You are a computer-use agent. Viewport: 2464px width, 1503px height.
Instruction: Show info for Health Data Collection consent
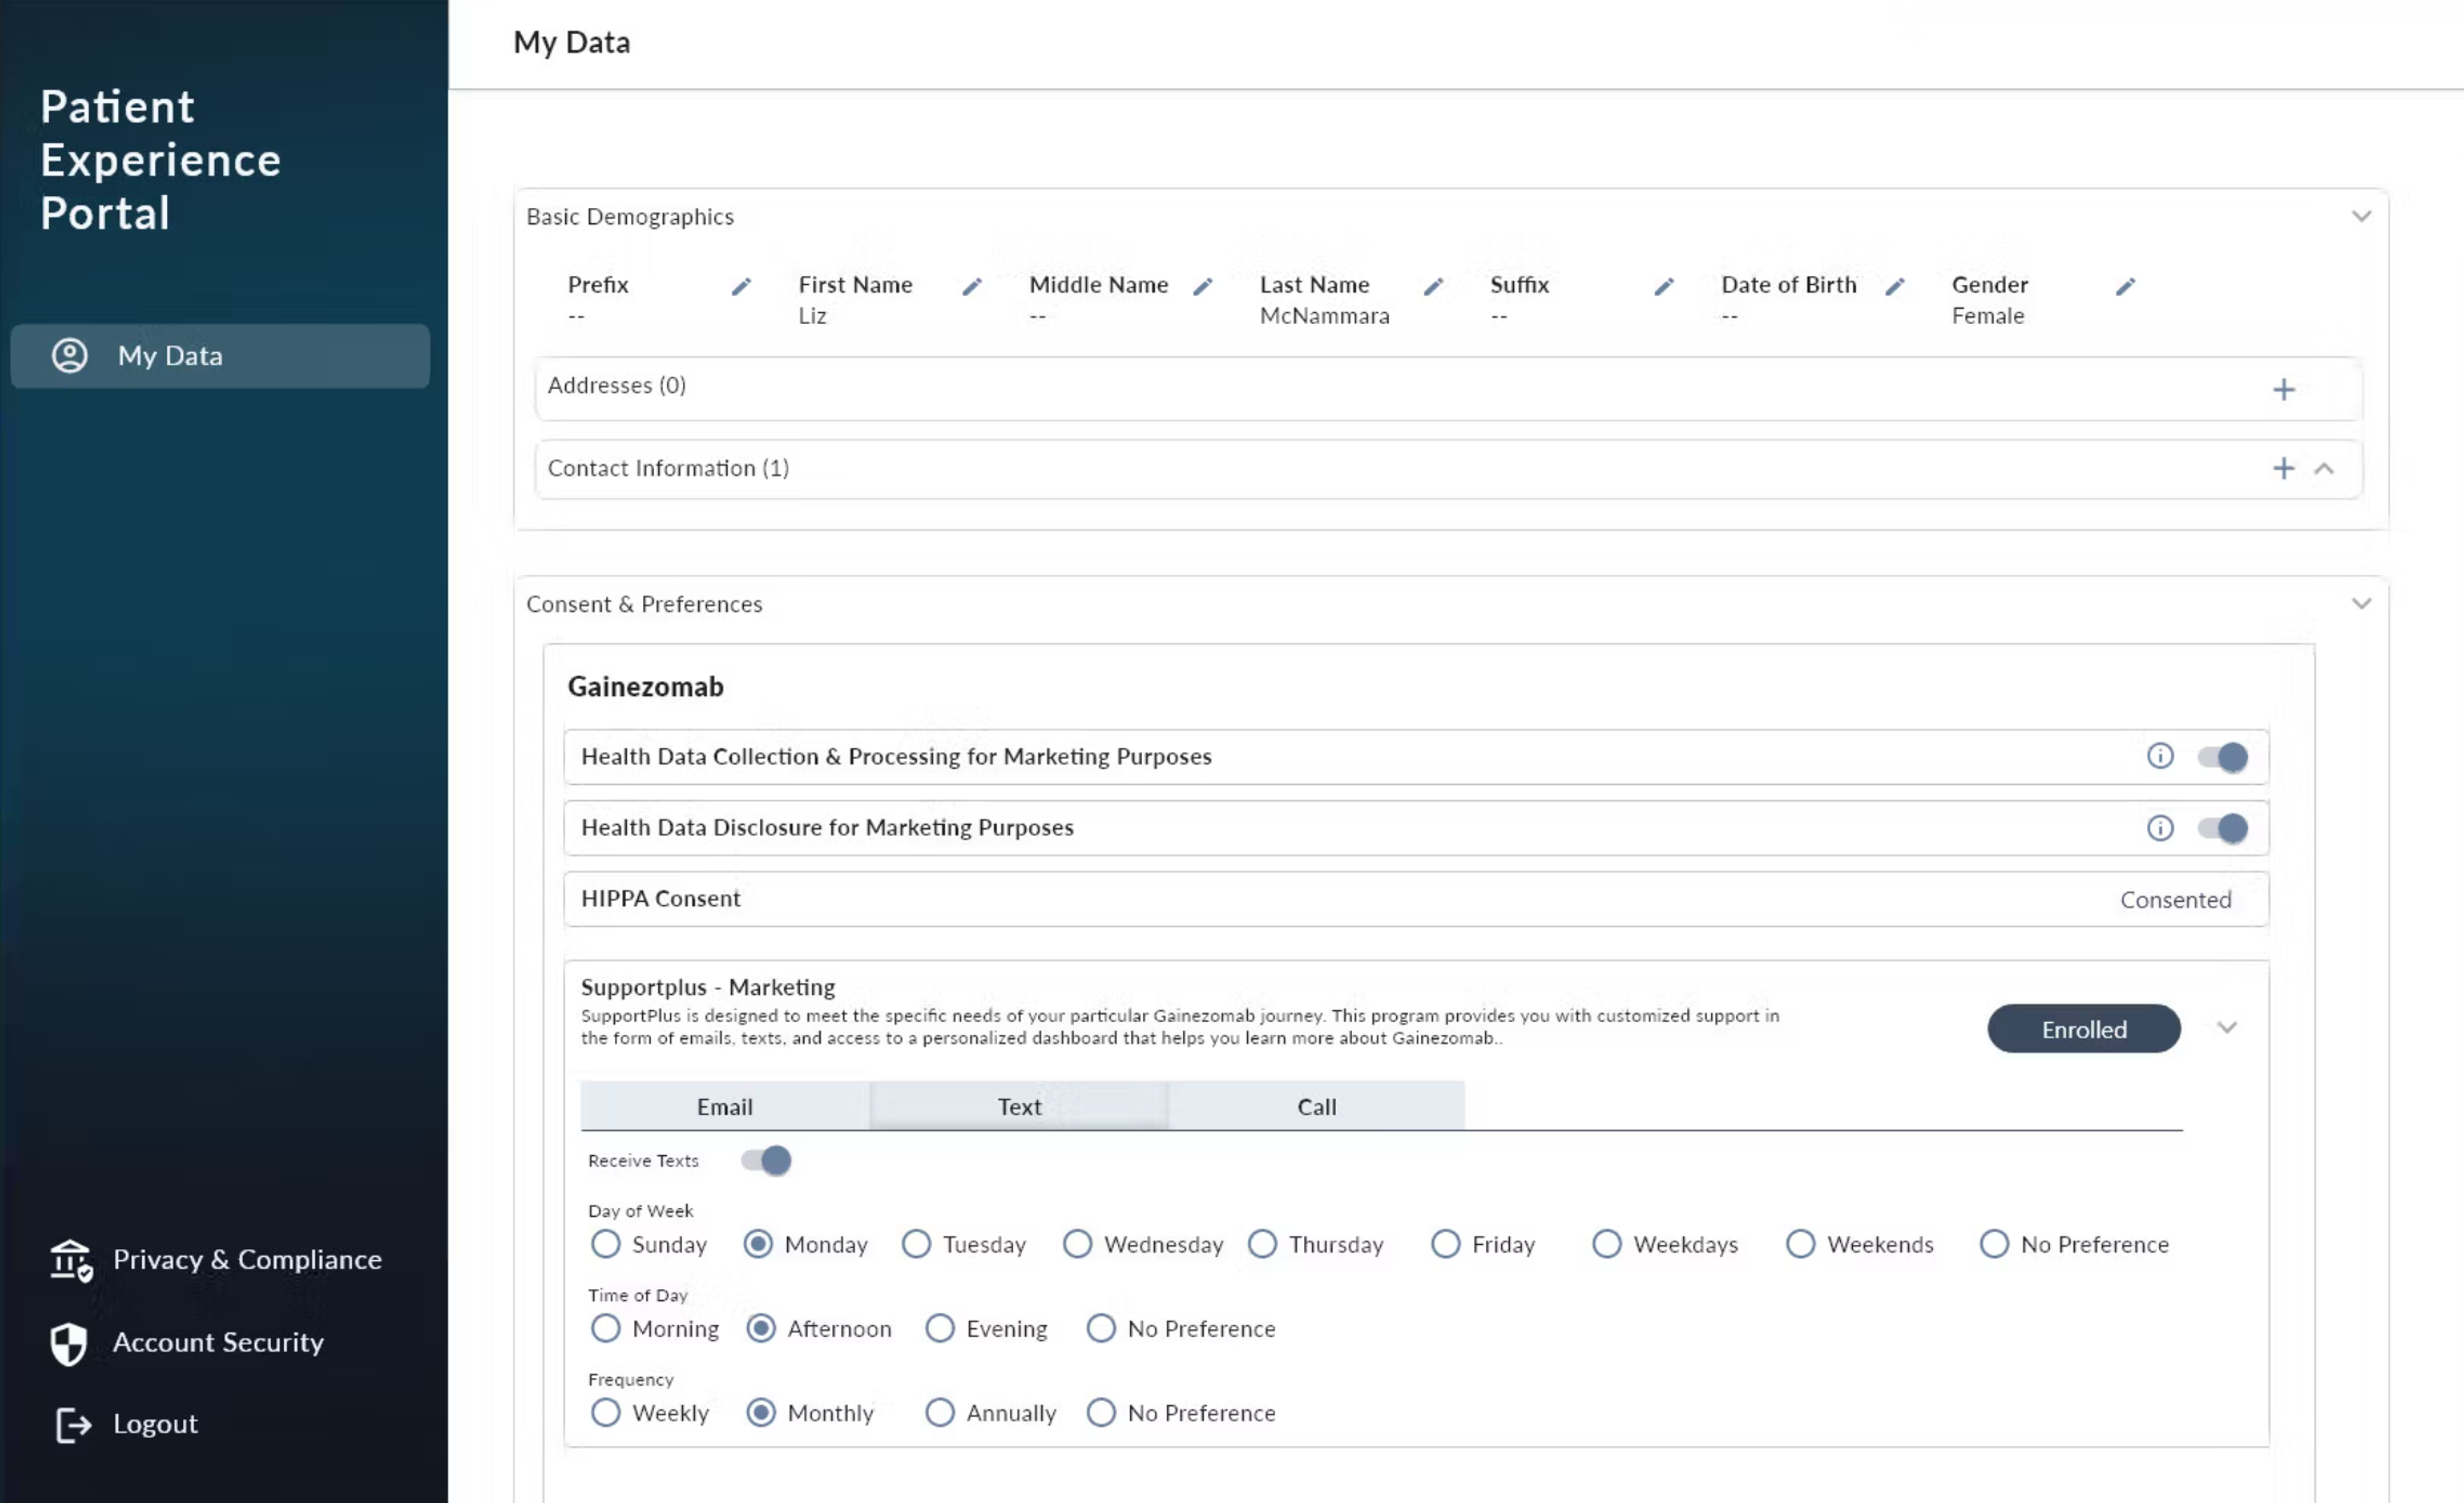2159,756
